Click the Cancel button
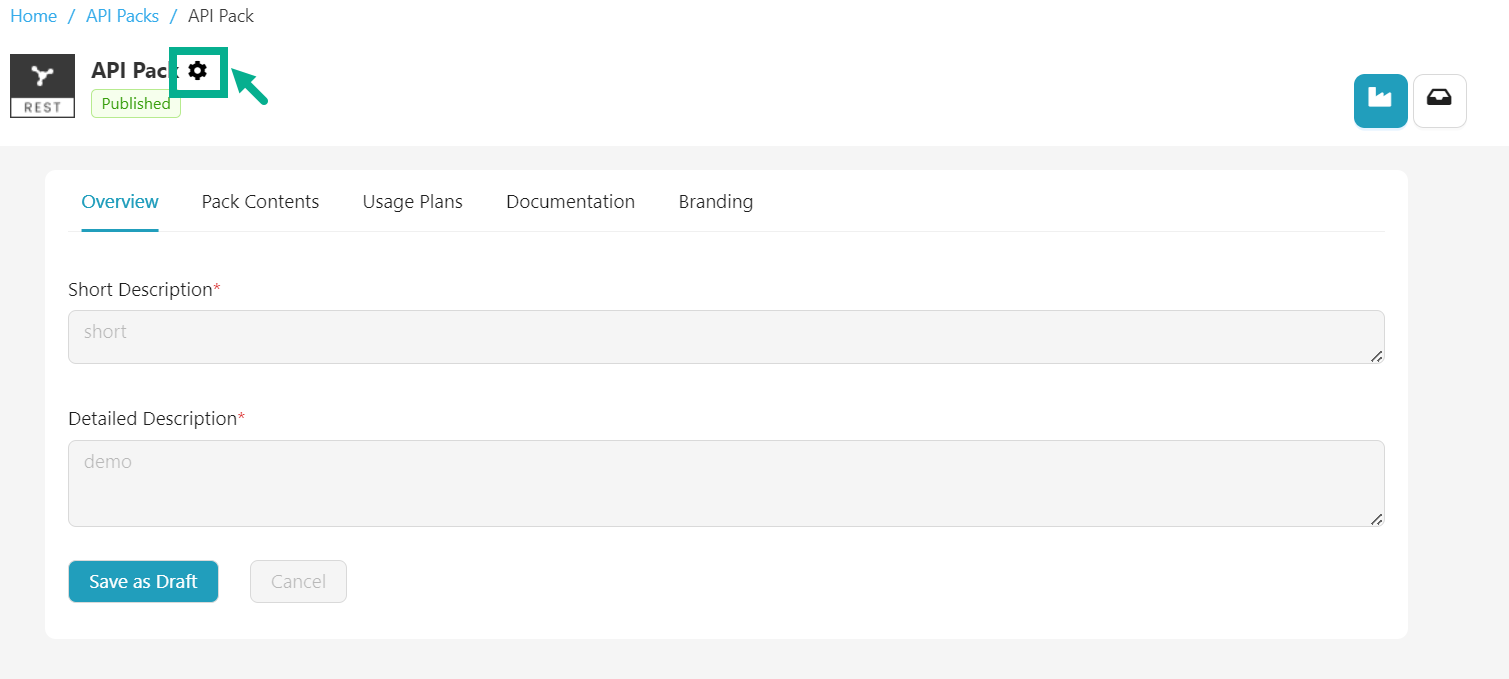Screen dimensions: 1509x679 click(298, 582)
